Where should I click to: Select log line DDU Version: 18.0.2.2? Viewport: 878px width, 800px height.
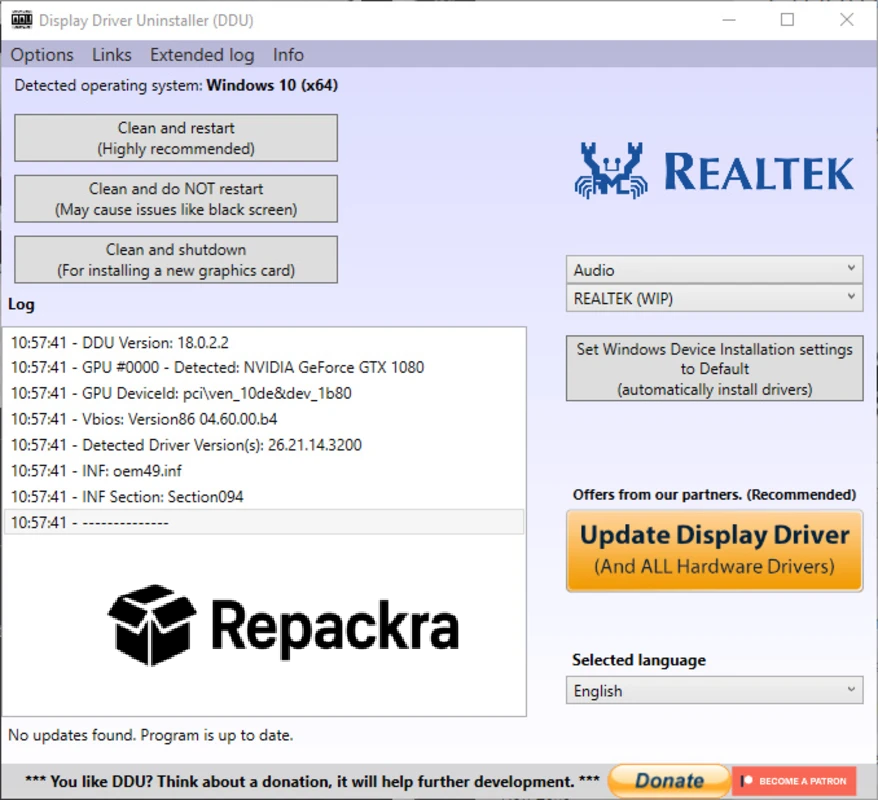[x=264, y=343]
